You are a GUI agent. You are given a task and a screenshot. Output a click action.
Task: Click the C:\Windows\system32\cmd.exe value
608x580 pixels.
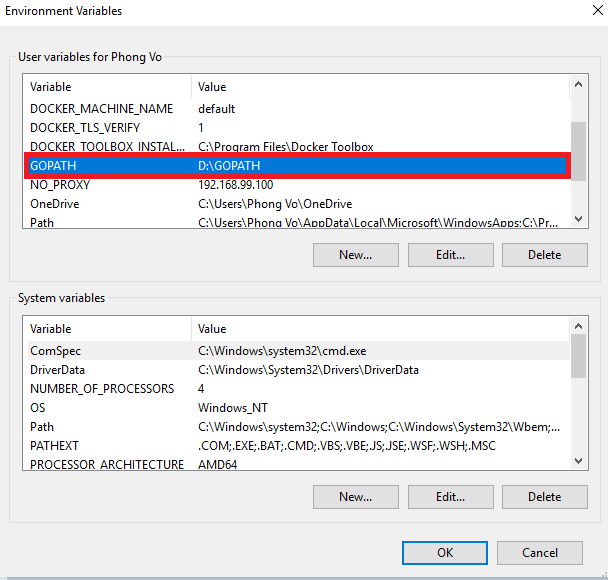(x=282, y=350)
